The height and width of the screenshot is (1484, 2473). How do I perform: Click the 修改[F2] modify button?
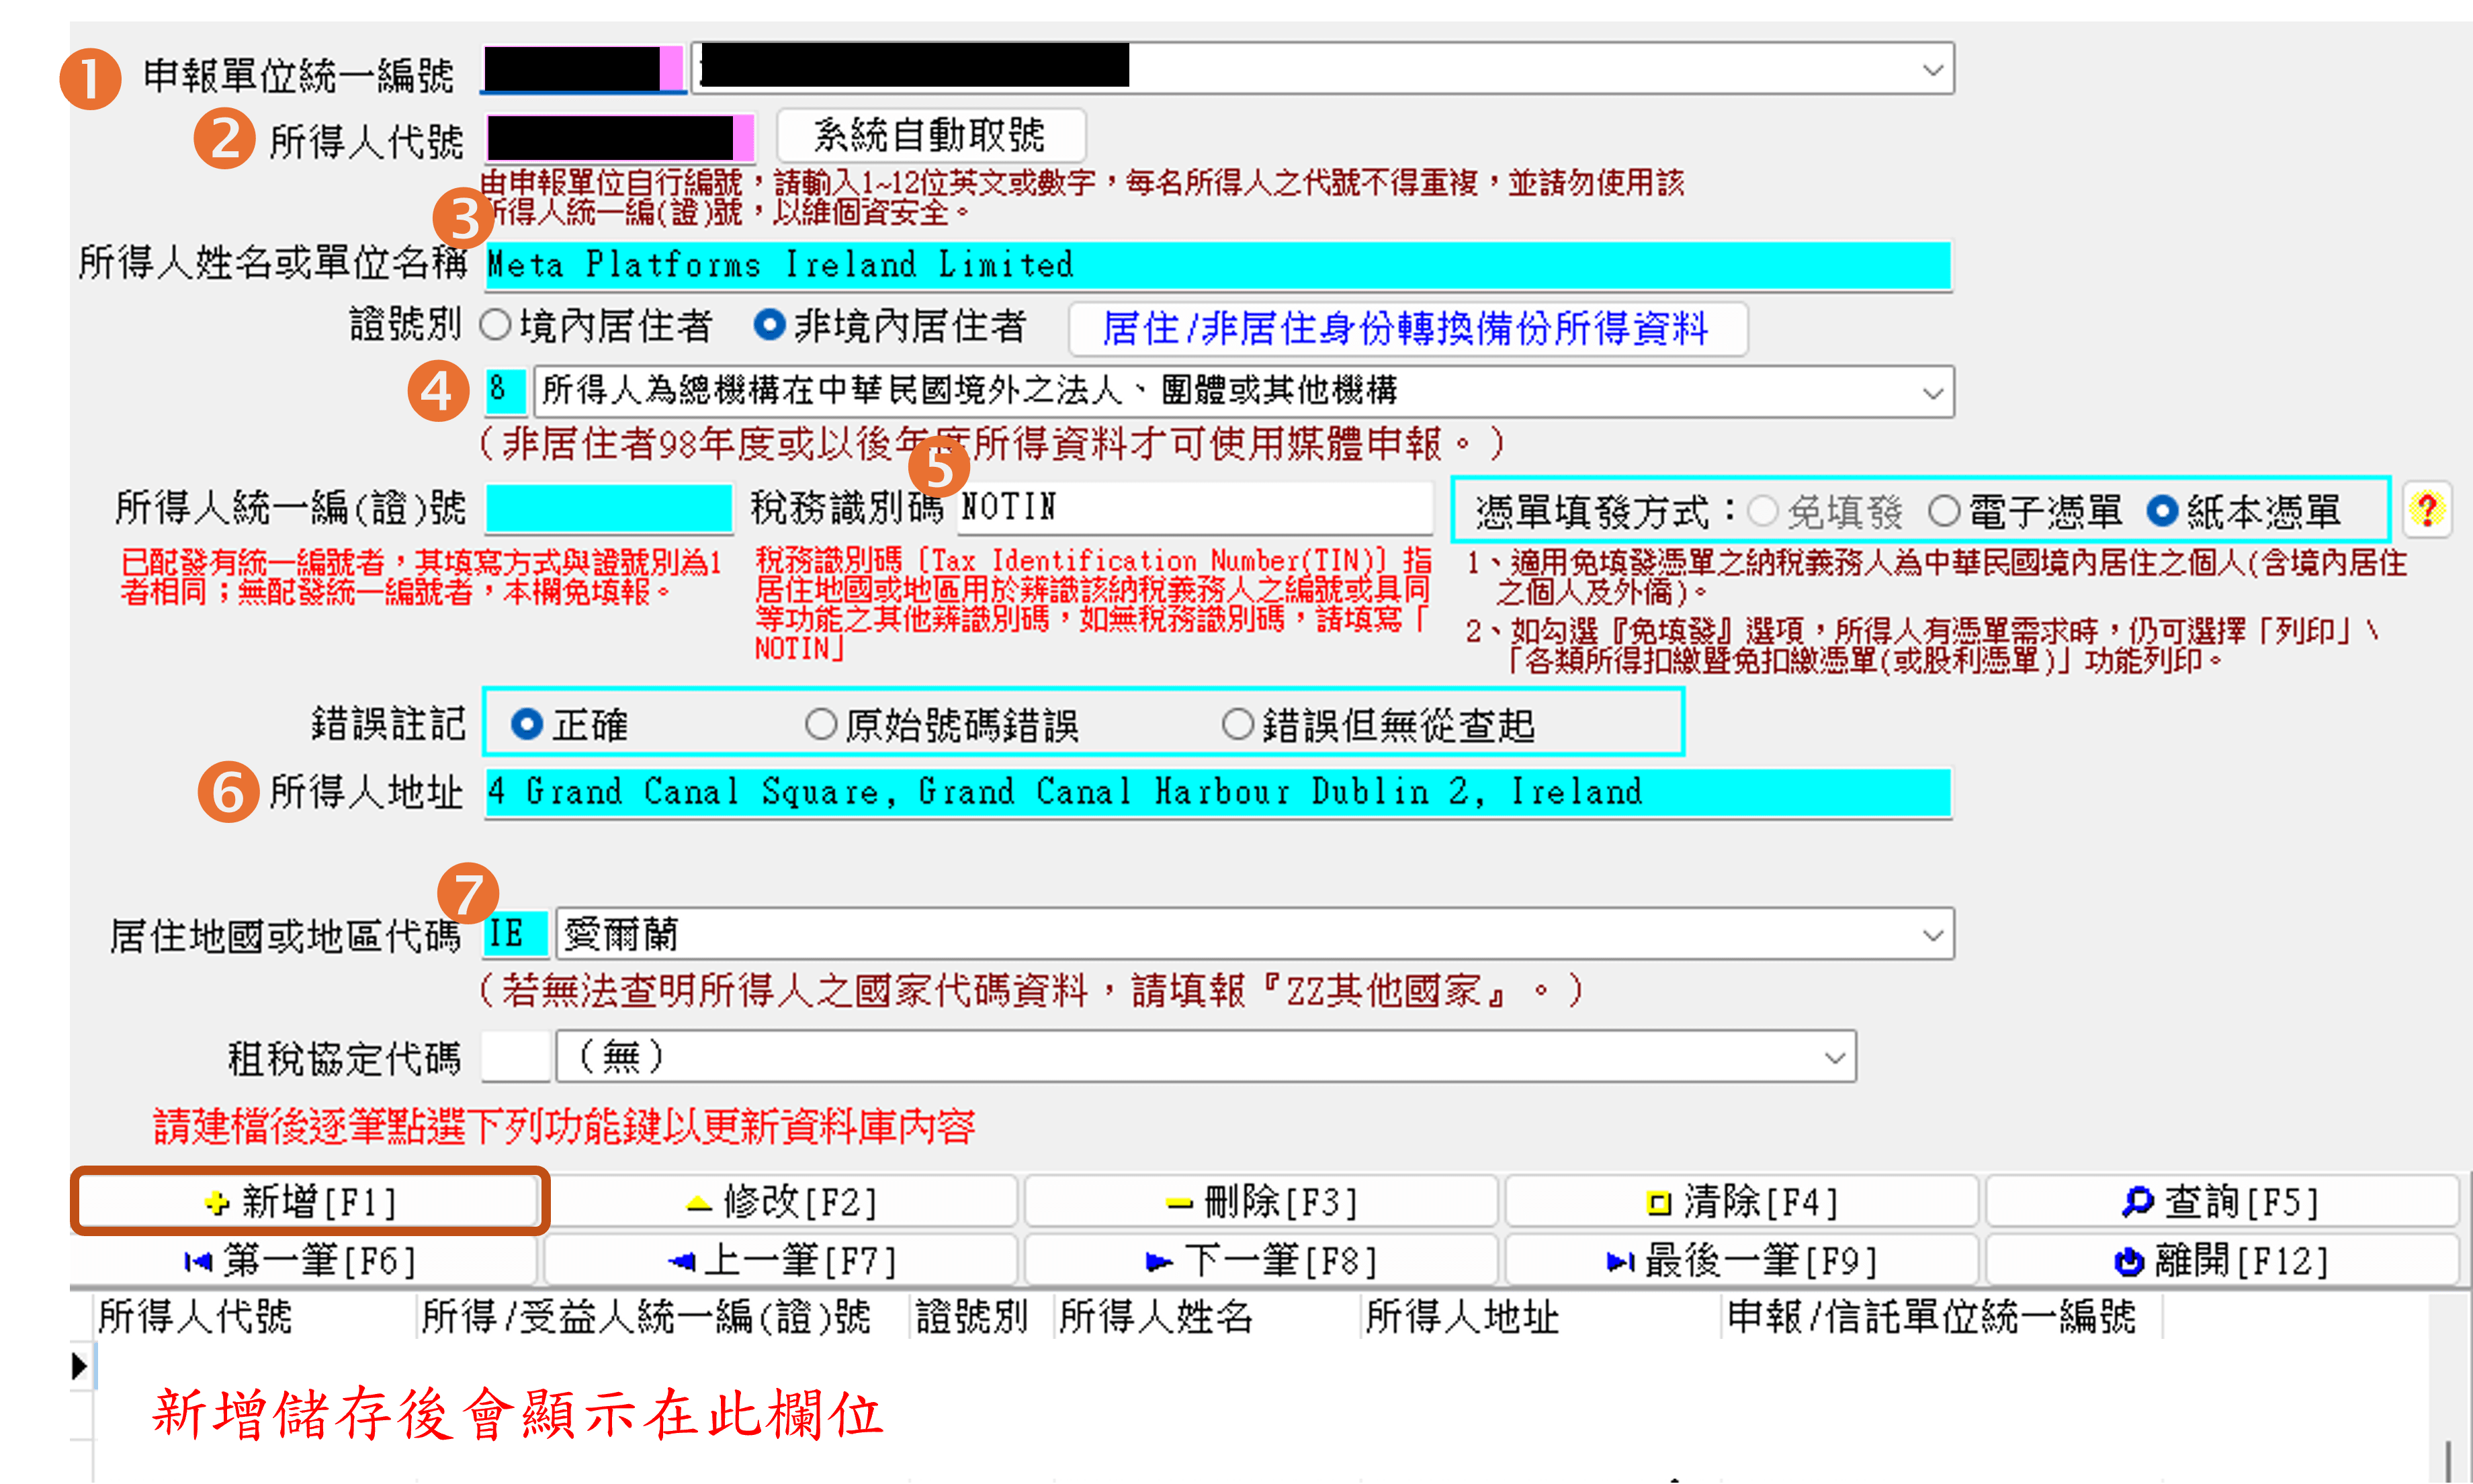pyautogui.click(x=783, y=1201)
